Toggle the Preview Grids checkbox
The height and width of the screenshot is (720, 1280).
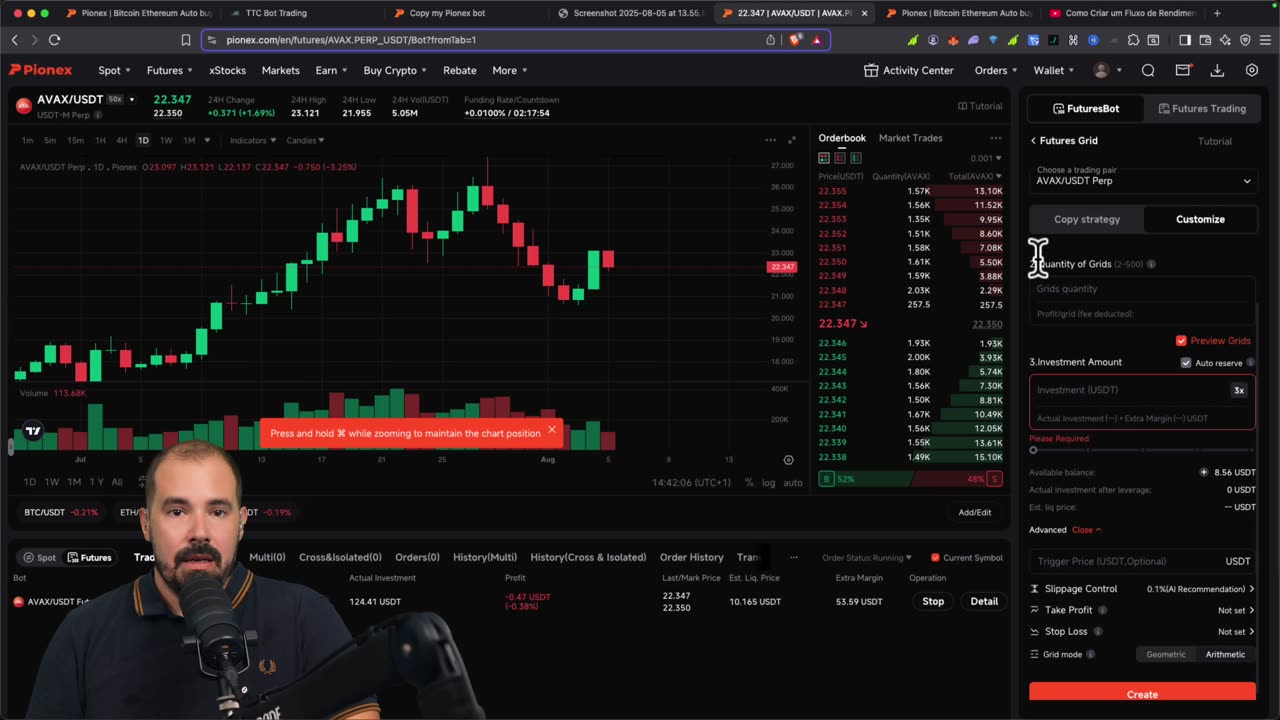click(1181, 341)
